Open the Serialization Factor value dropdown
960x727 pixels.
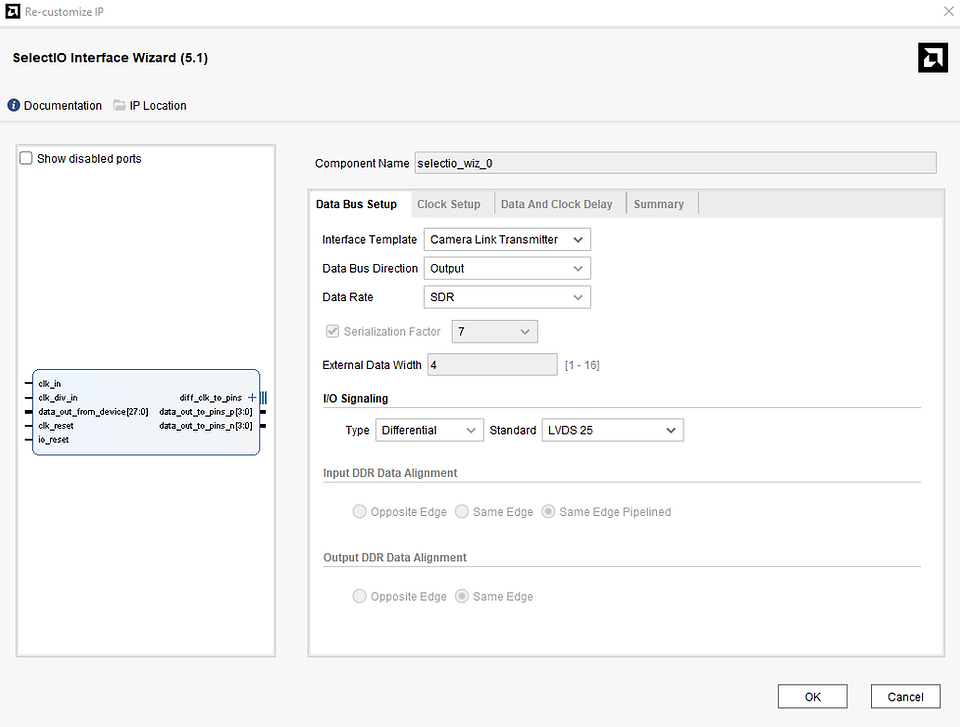pyautogui.click(x=495, y=331)
